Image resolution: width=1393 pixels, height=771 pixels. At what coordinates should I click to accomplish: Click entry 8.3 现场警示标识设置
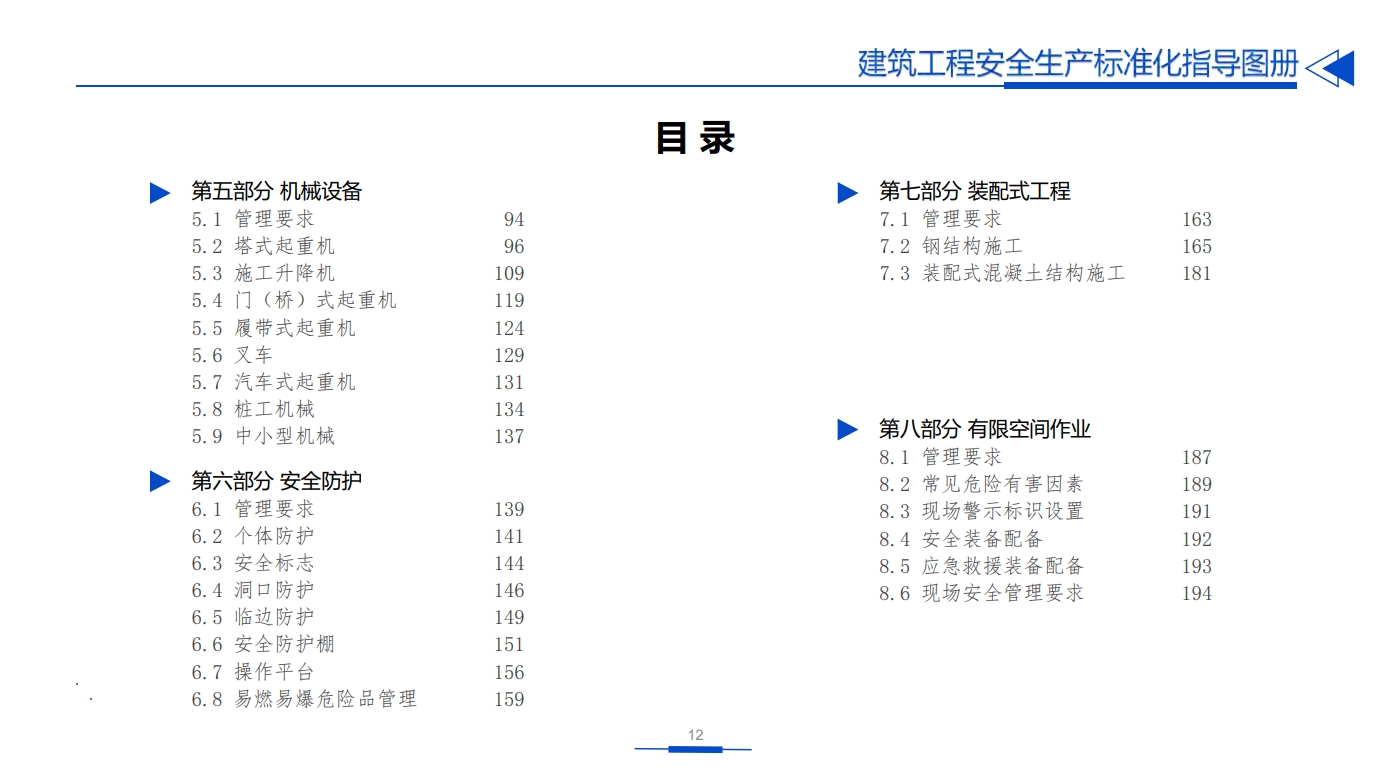click(981, 511)
